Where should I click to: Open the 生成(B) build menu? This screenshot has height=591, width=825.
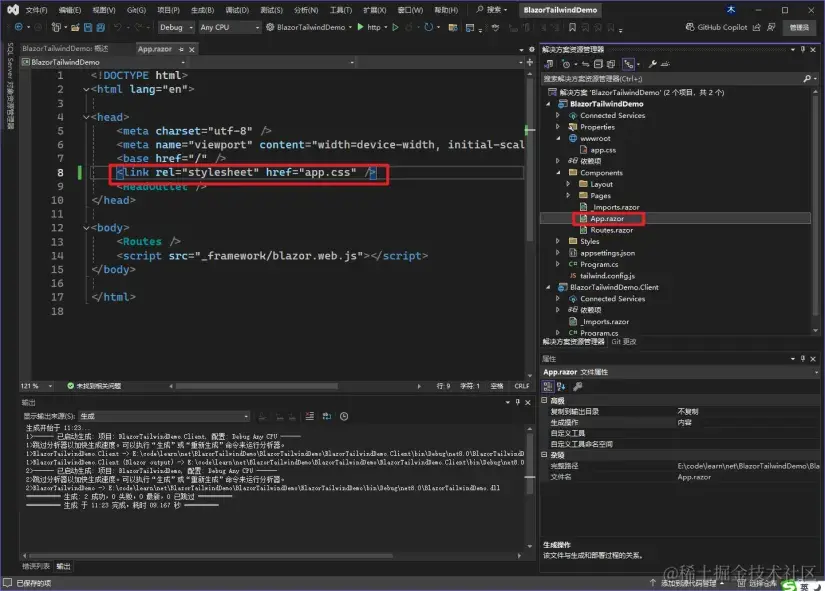[202, 10]
